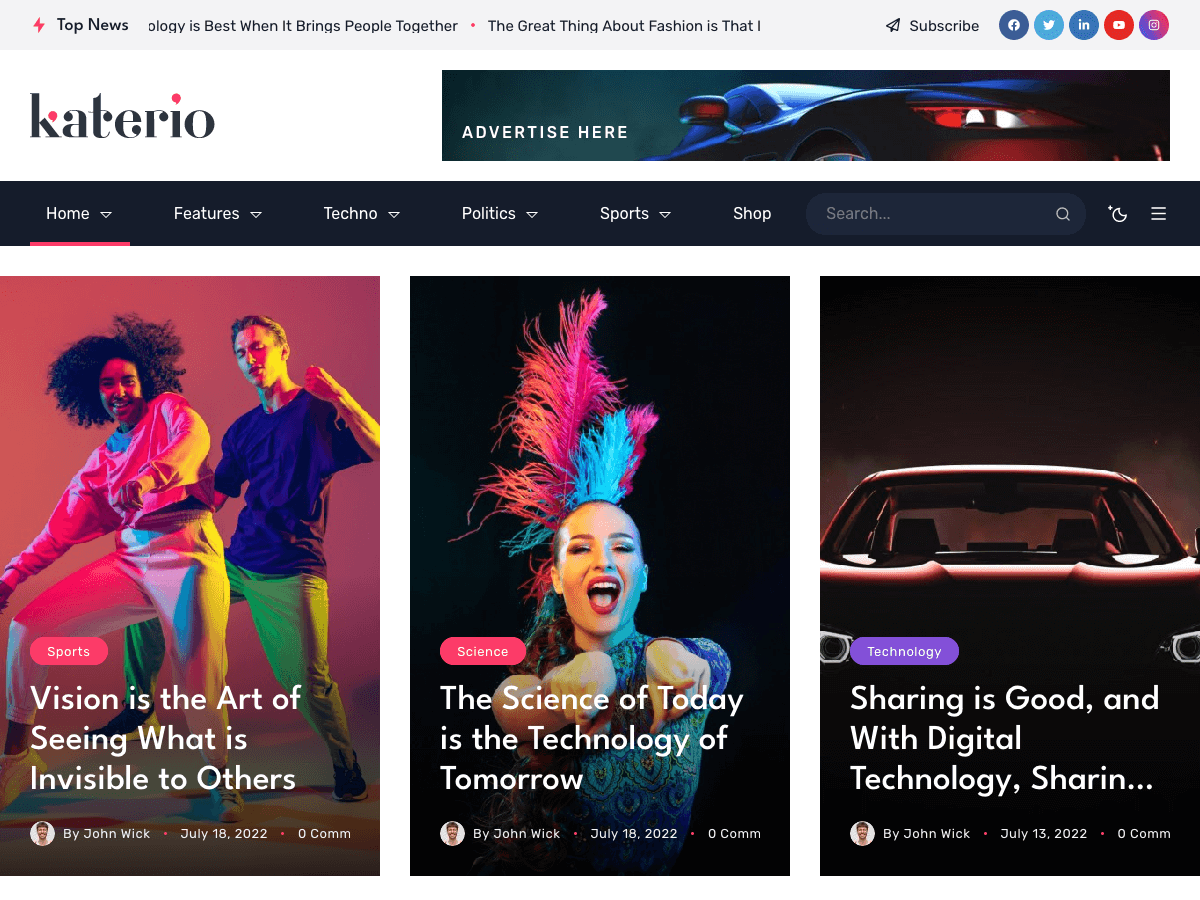
Task: Expand the Home menu dropdown arrow
Action: click(106, 214)
